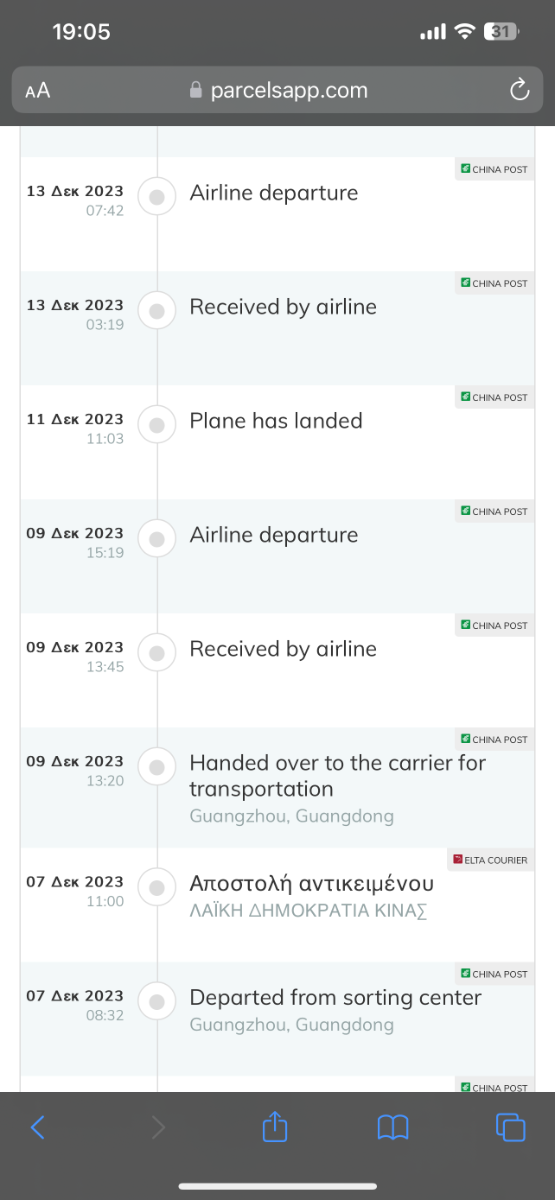Click 'Departed from sorting center' event text
Image resolution: width=555 pixels, height=1200 pixels.
pos(335,998)
